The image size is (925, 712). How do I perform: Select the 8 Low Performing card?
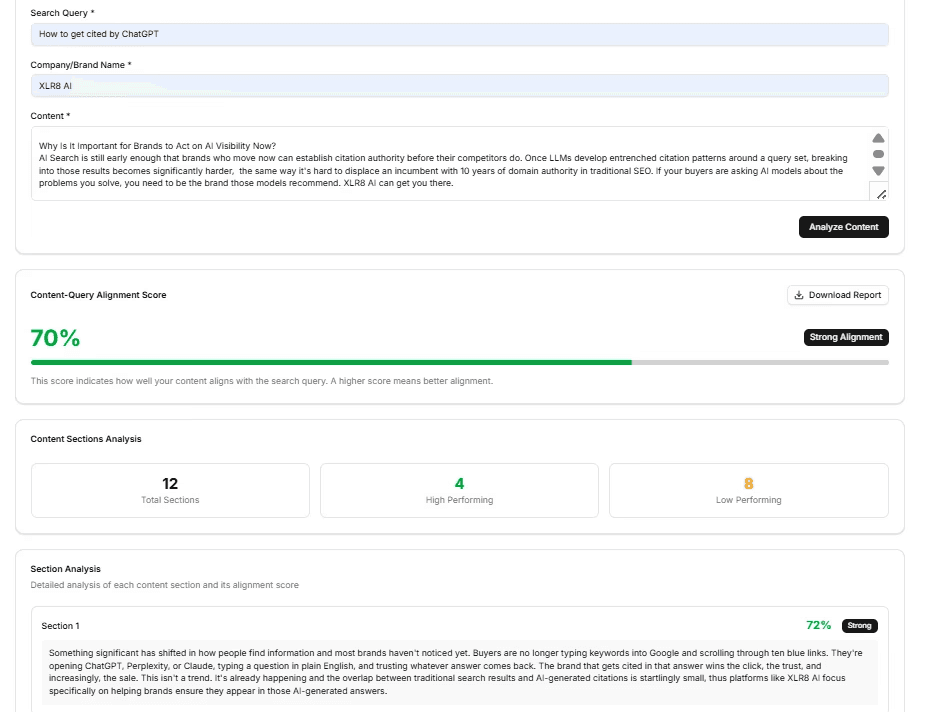[749, 490]
